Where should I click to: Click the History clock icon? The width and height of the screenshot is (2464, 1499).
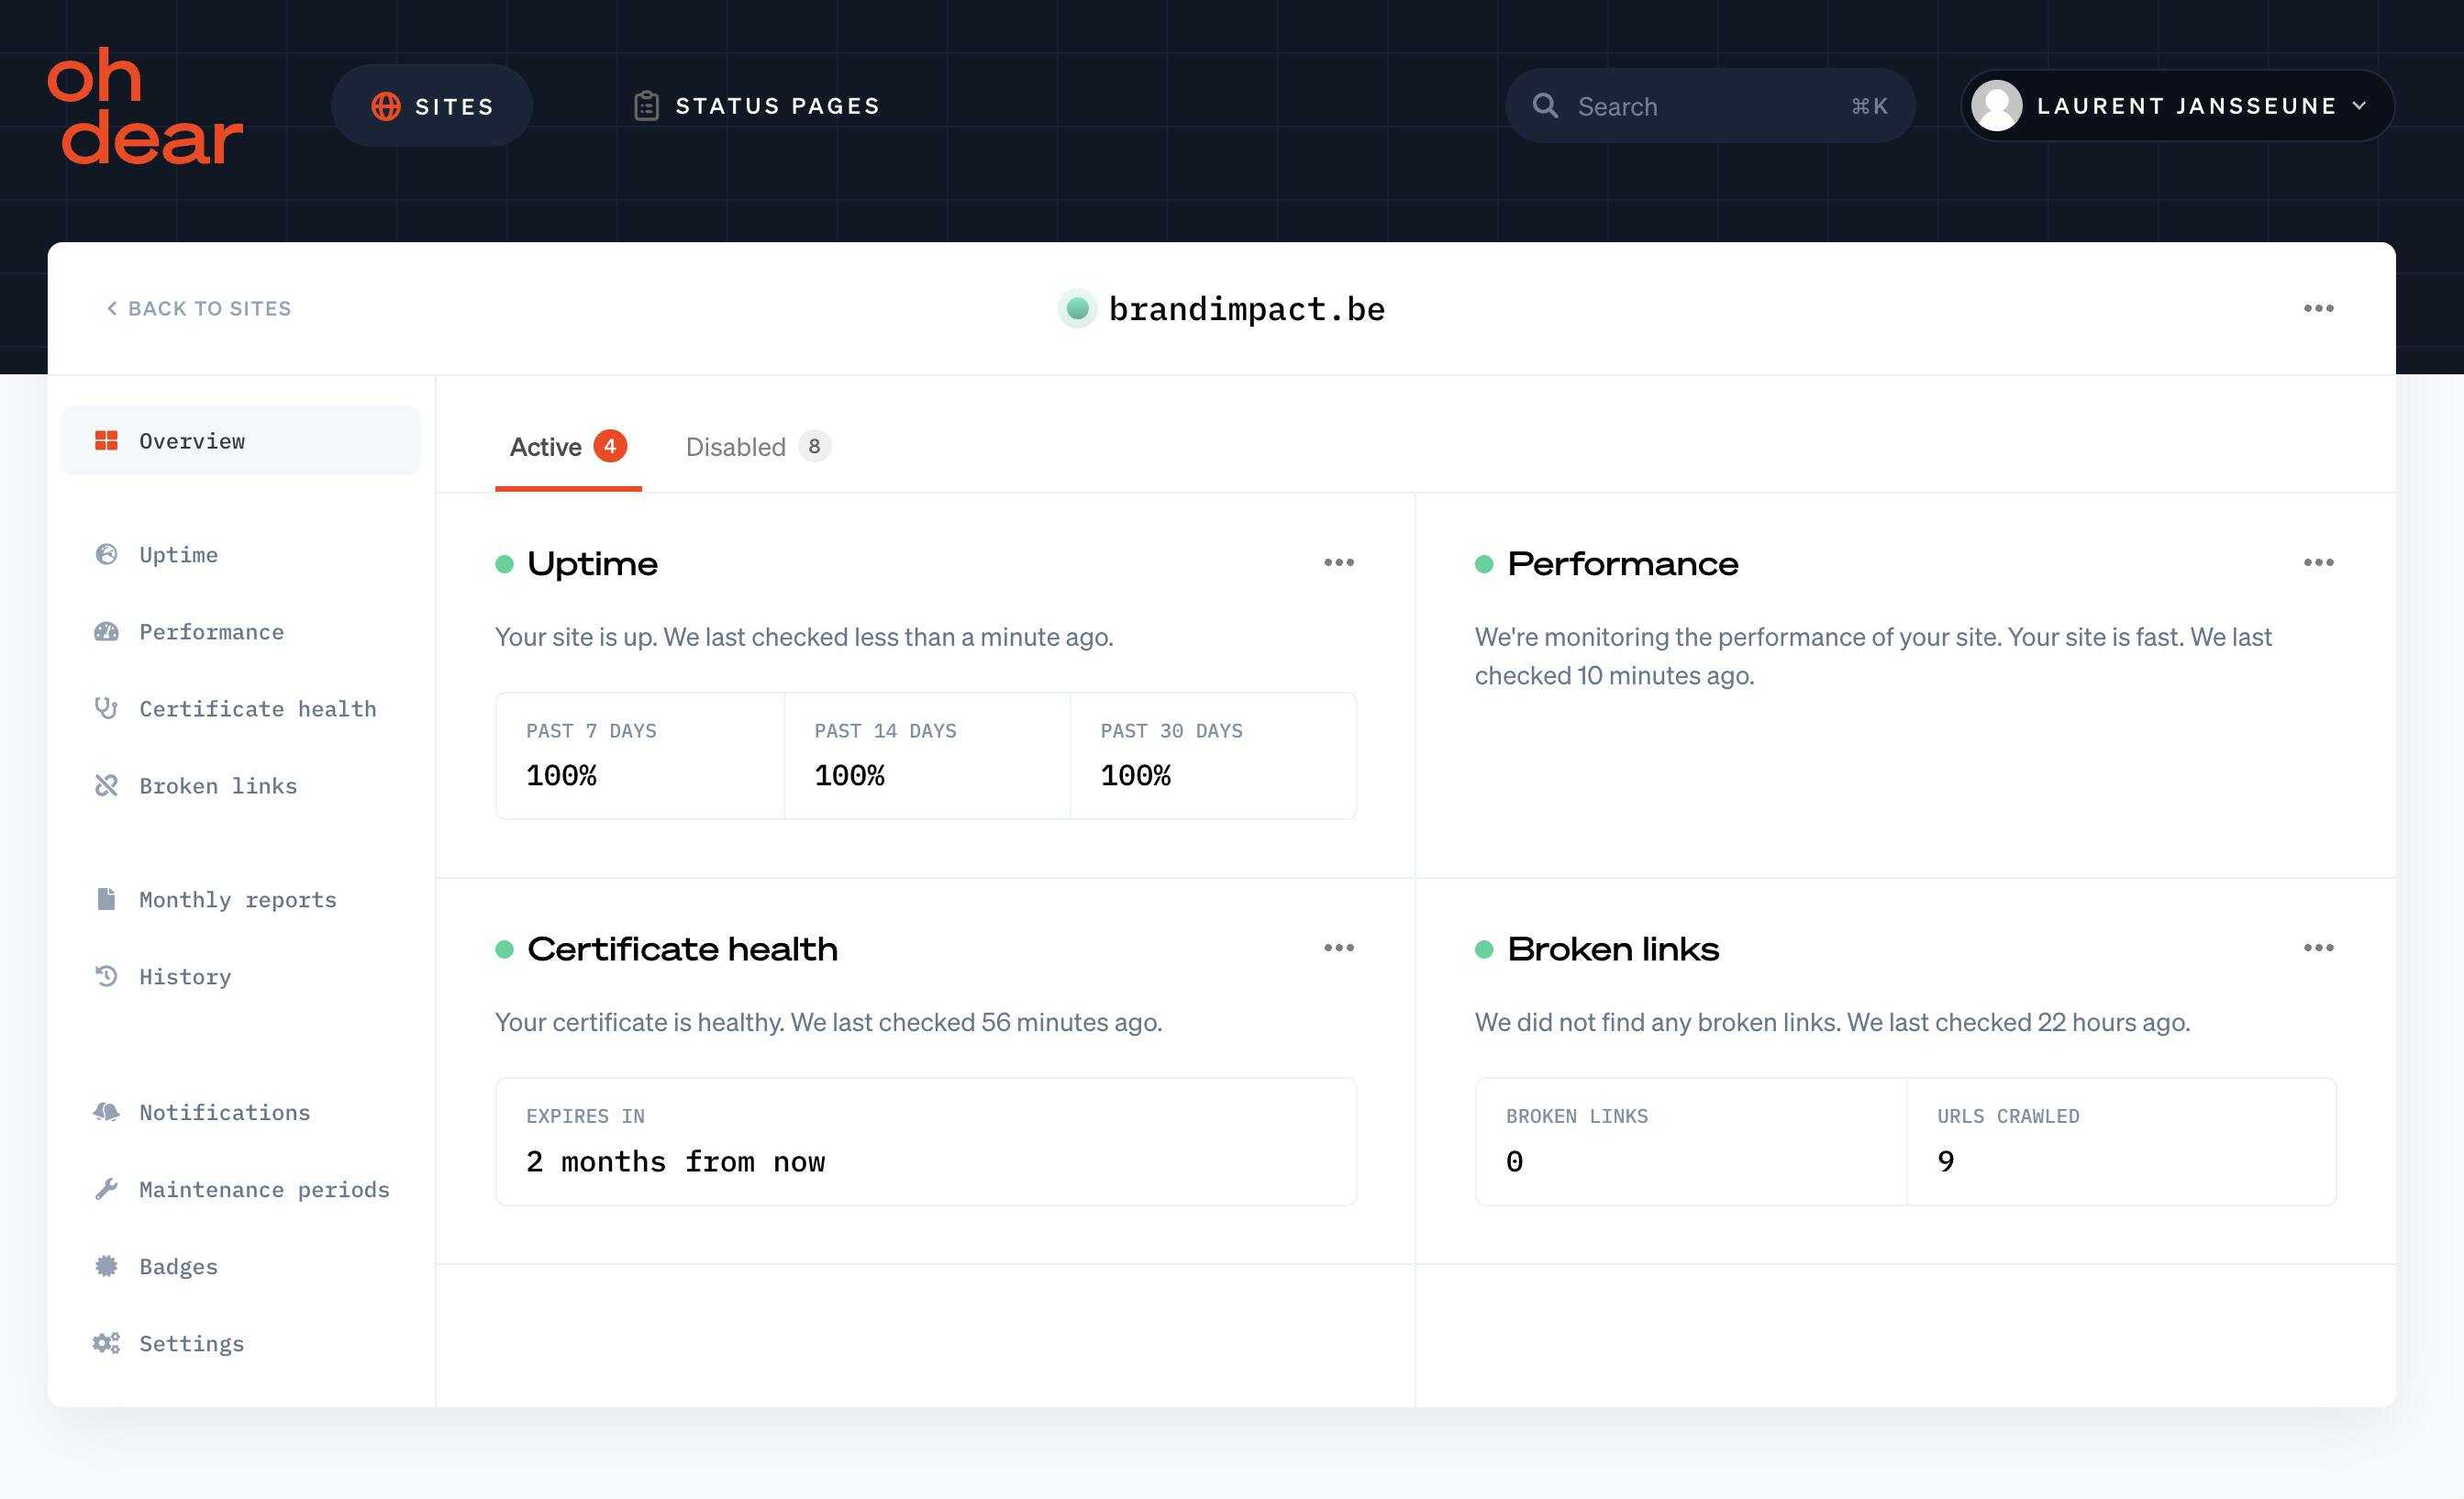coord(106,976)
